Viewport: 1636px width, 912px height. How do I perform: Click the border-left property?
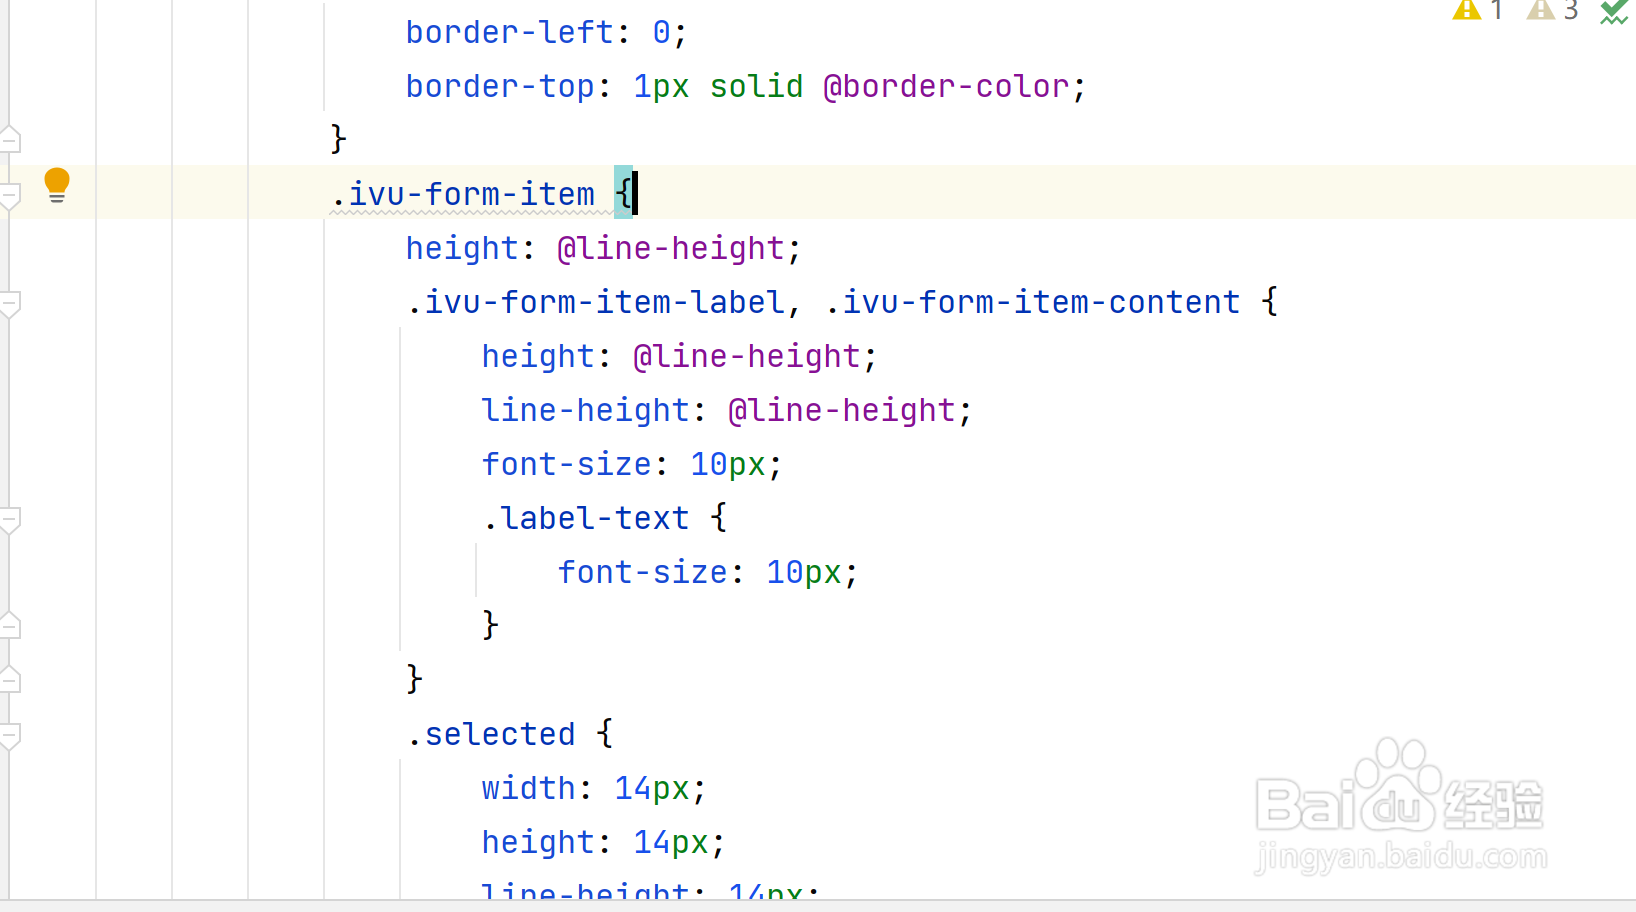(510, 32)
